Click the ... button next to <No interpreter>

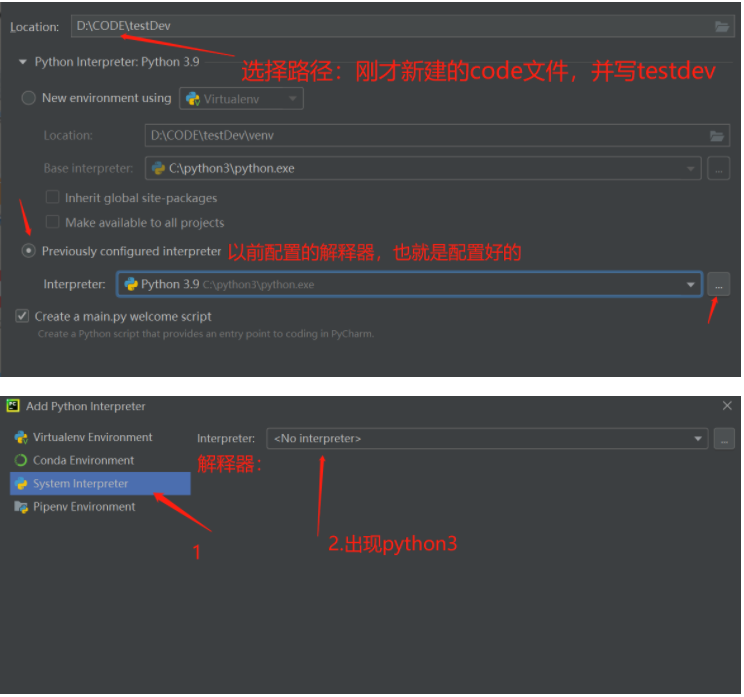click(x=724, y=438)
